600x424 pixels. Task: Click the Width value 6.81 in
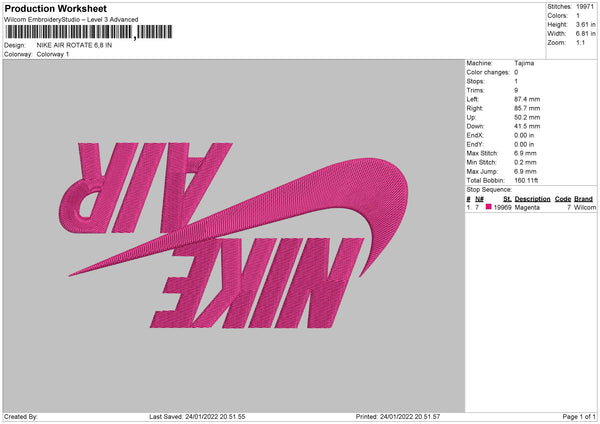point(585,34)
